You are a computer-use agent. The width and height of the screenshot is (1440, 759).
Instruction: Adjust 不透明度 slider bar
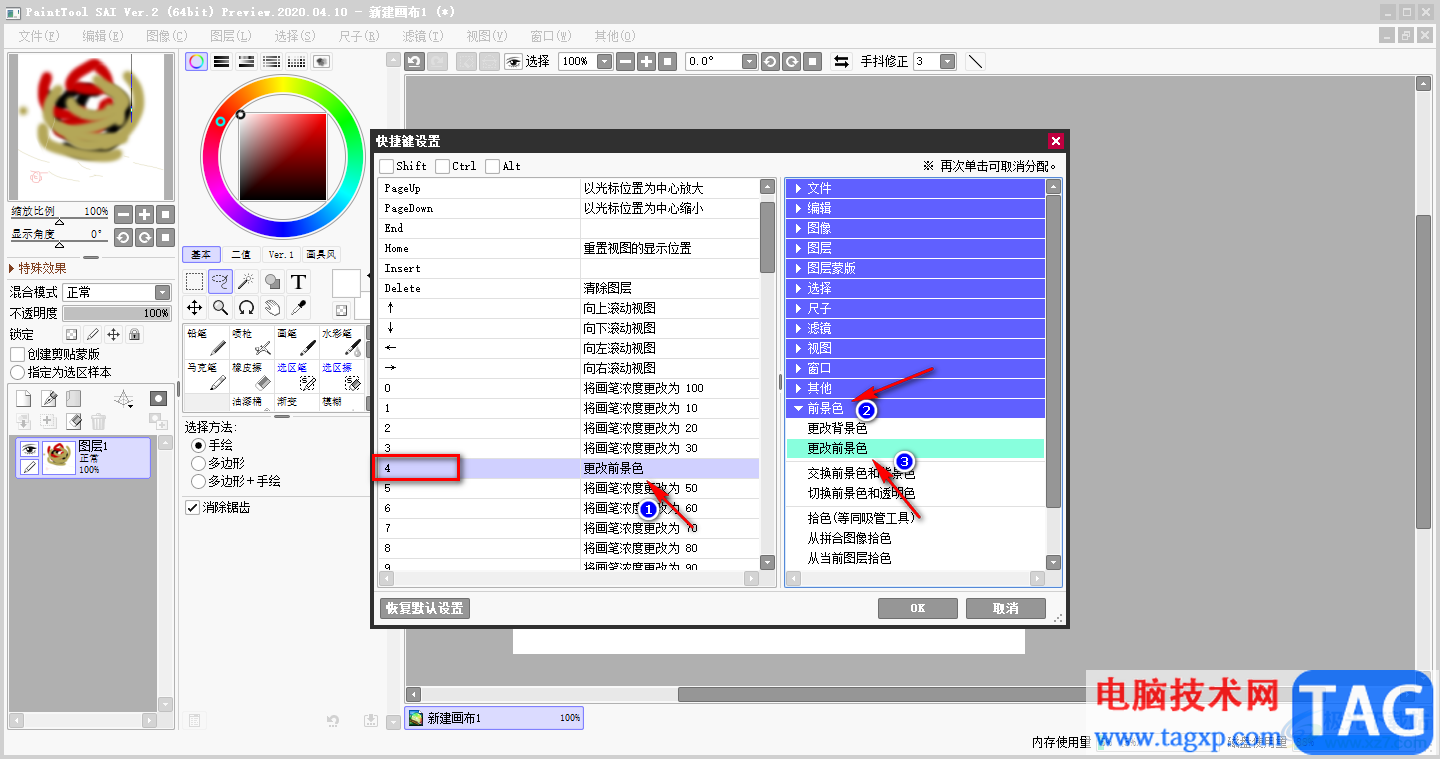tap(117, 313)
